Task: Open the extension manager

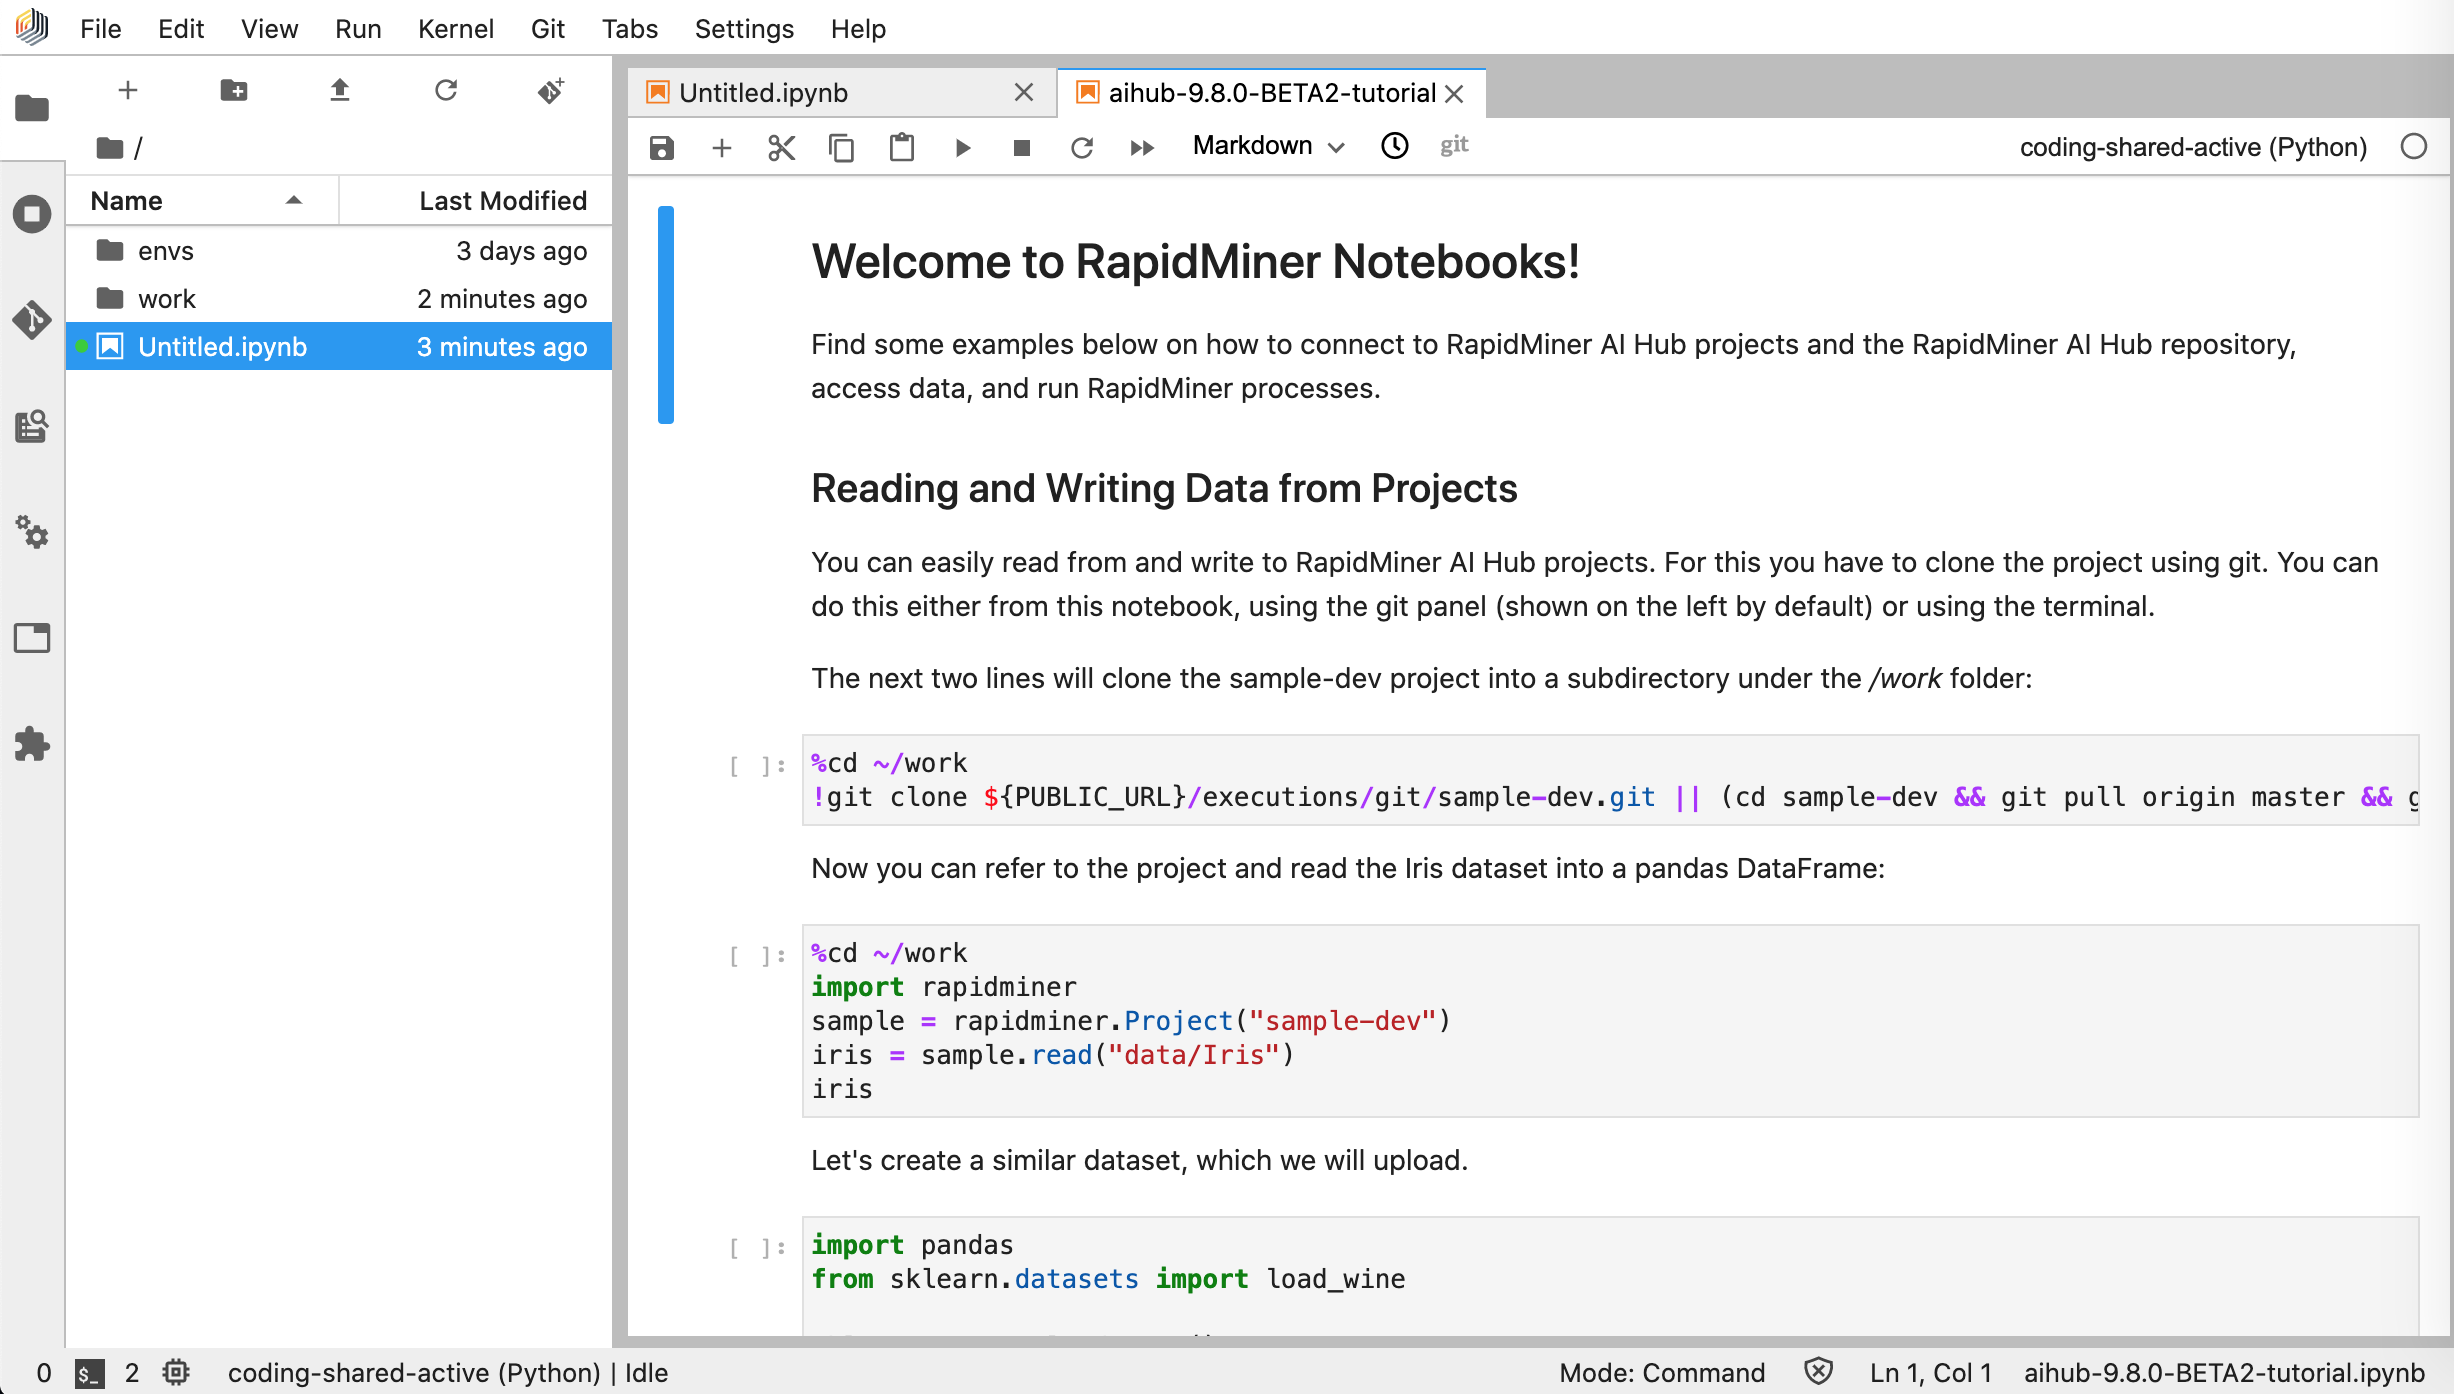Action: click(x=33, y=744)
